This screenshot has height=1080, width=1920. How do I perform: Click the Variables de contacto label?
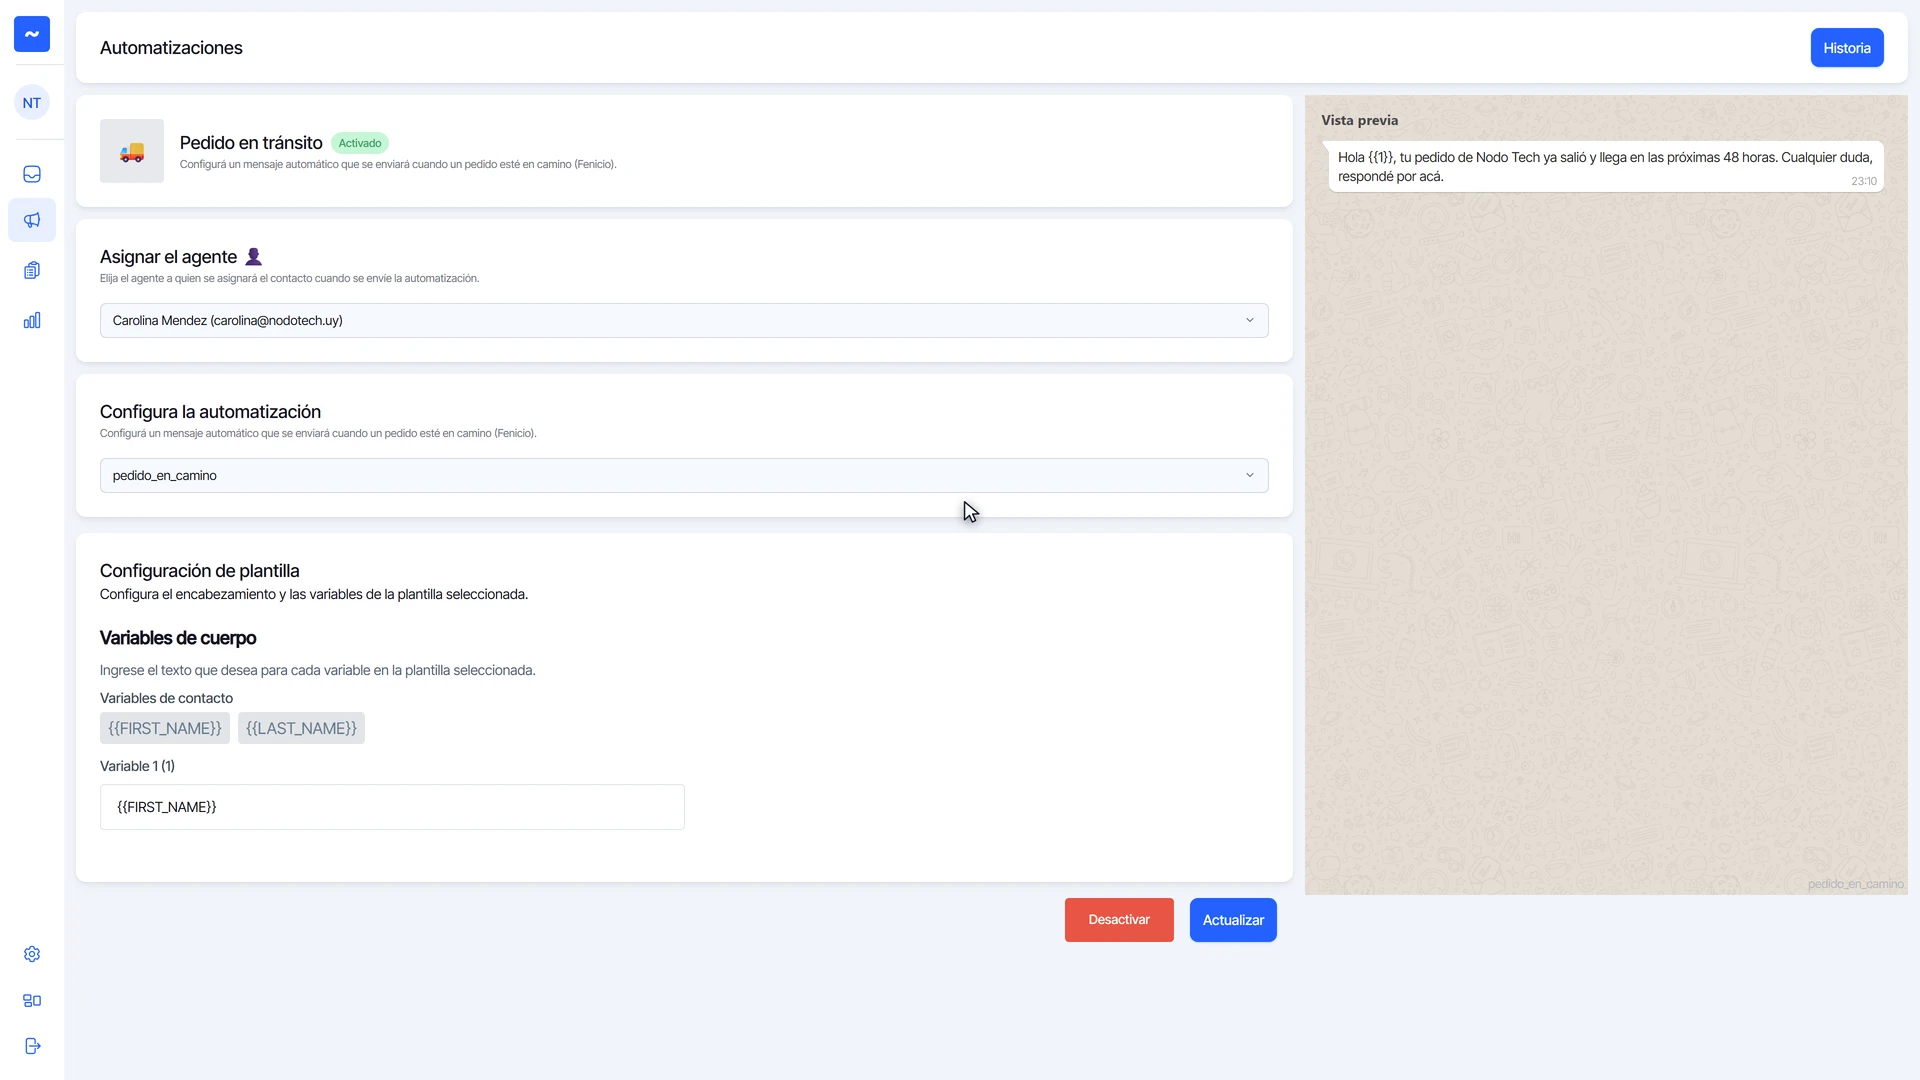166,698
